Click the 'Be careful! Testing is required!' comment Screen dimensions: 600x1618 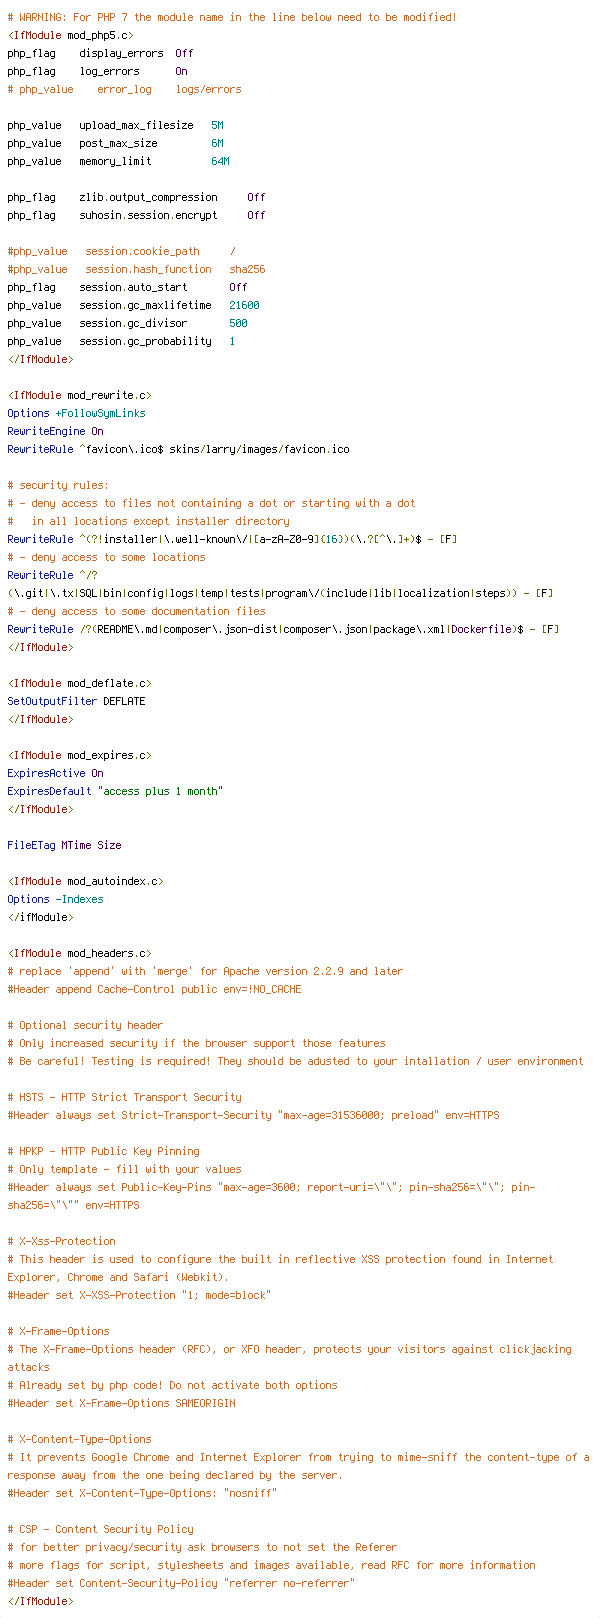point(295,1061)
